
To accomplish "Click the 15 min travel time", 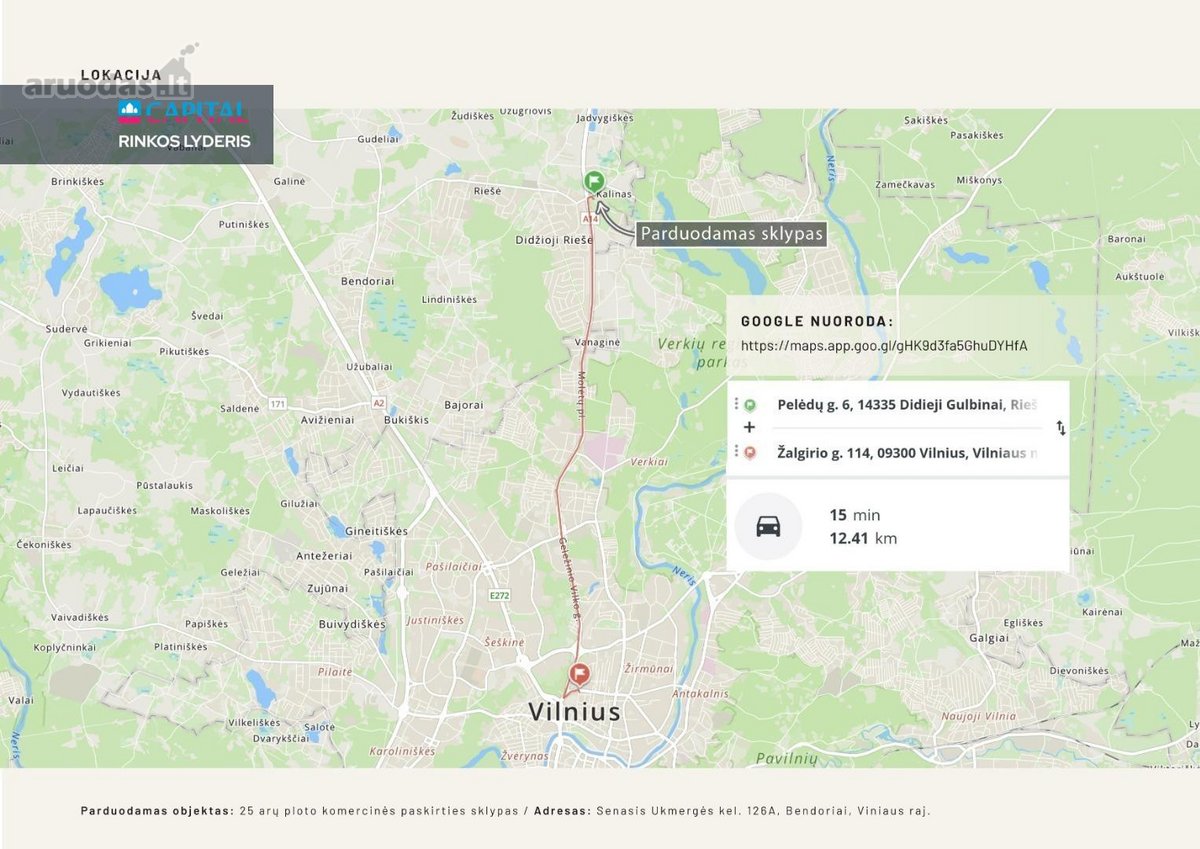I will [855, 515].
